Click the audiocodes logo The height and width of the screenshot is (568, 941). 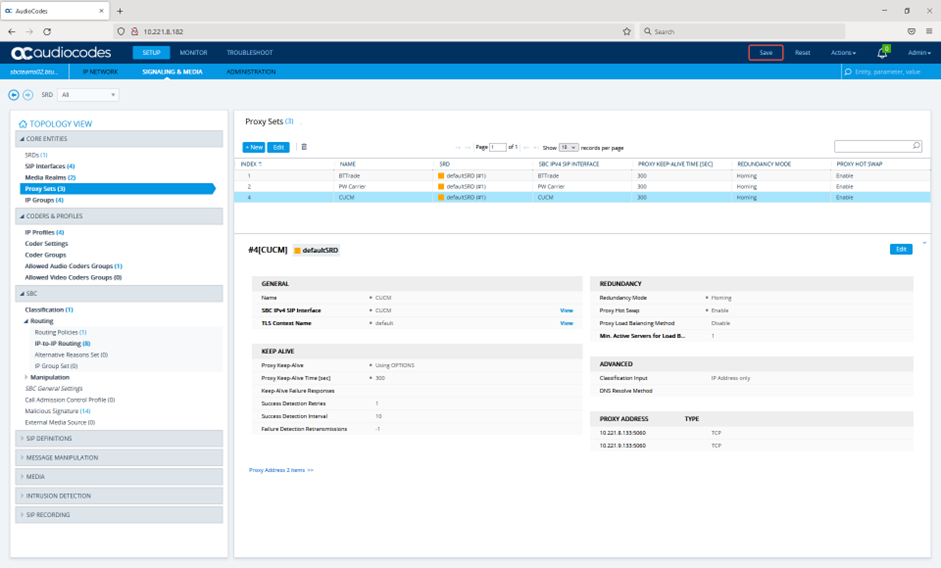point(61,53)
